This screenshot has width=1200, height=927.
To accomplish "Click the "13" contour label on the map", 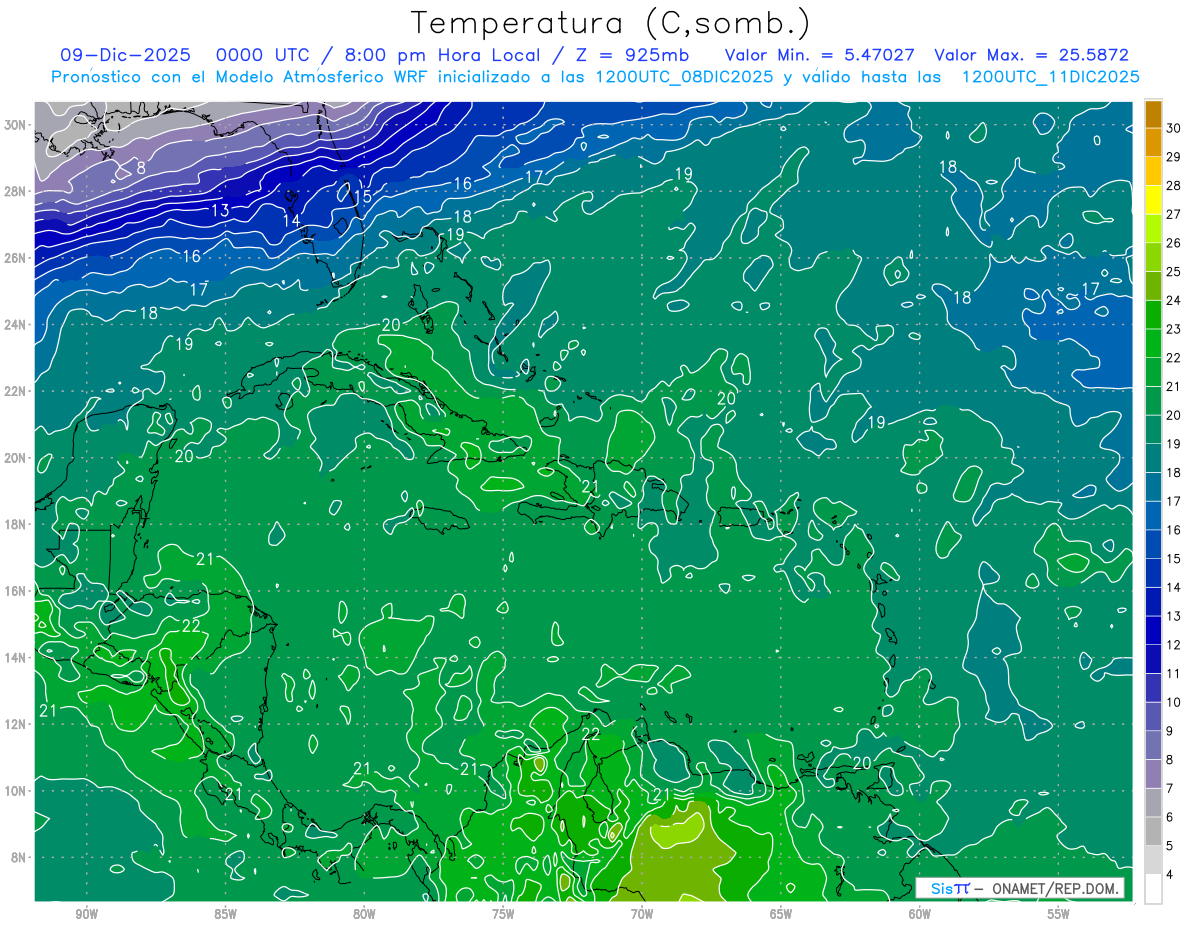I will pos(221,210).
